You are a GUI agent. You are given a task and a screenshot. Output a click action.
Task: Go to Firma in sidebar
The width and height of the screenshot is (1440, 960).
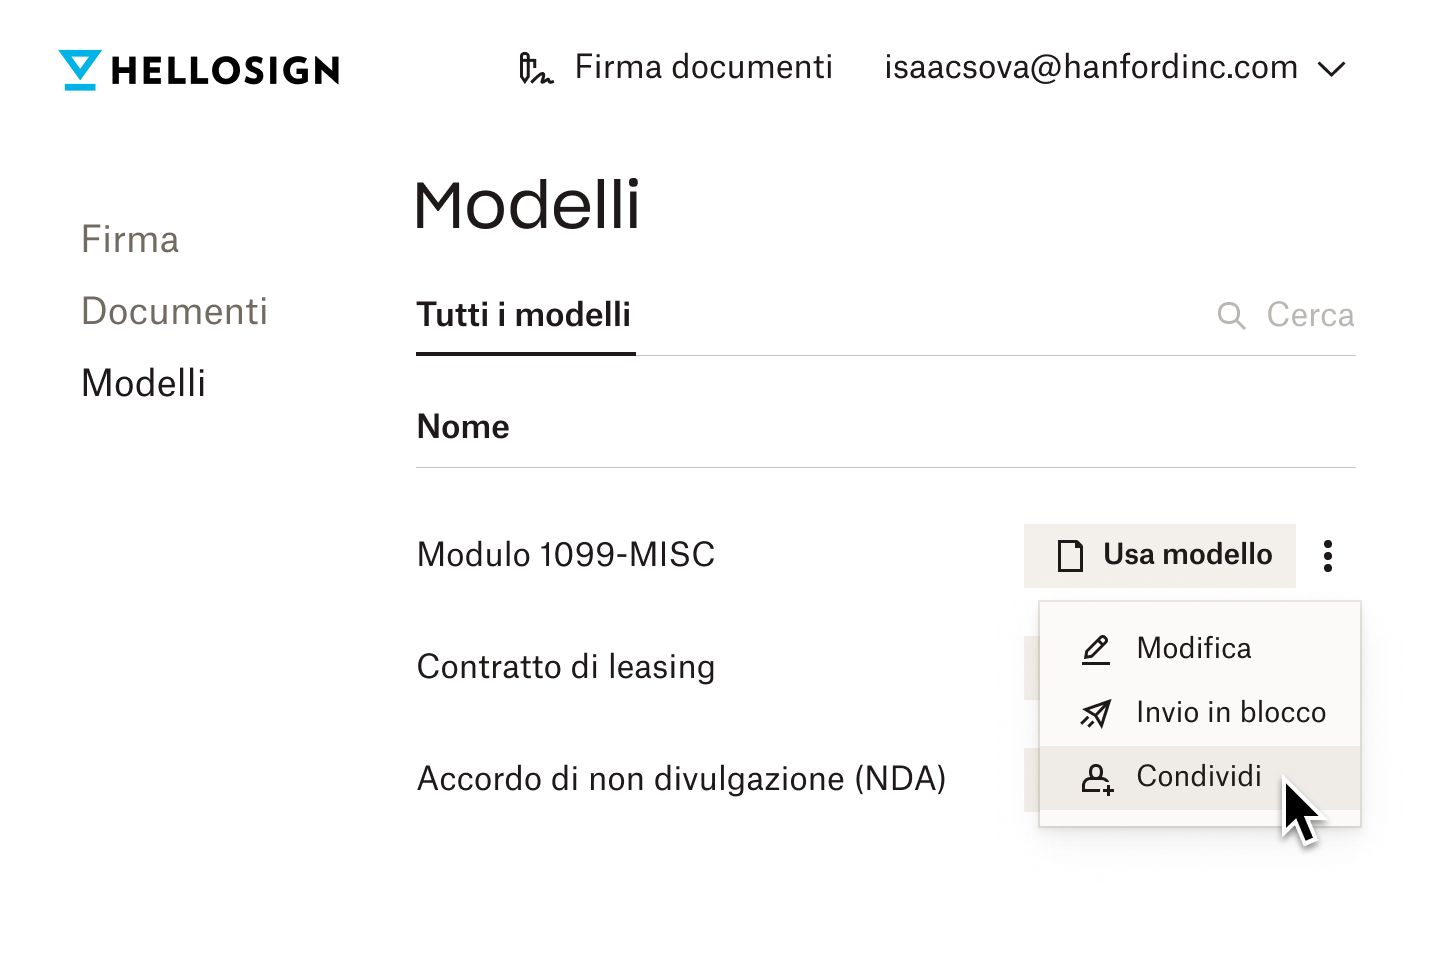(x=130, y=240)
